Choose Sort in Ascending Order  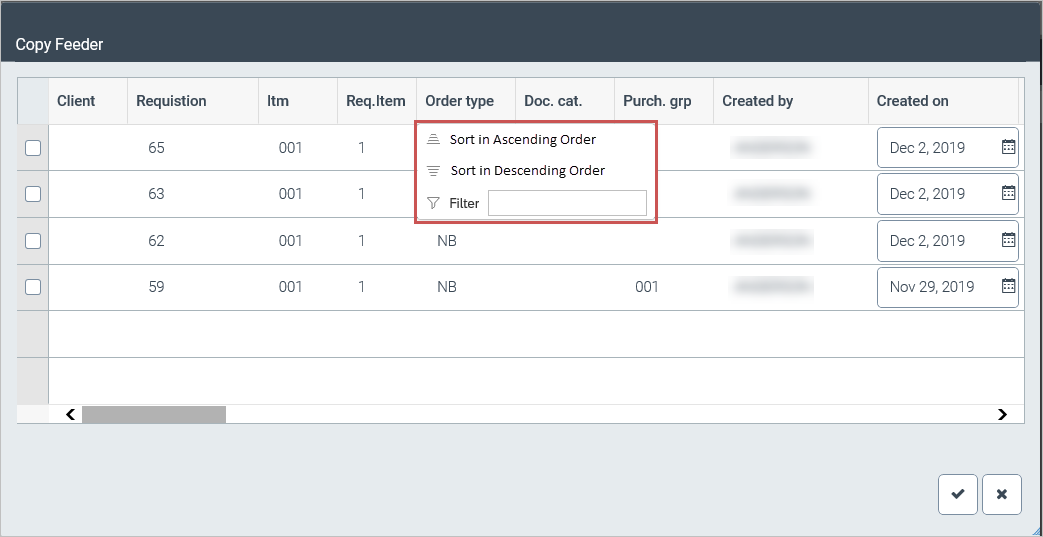(522, 140)
